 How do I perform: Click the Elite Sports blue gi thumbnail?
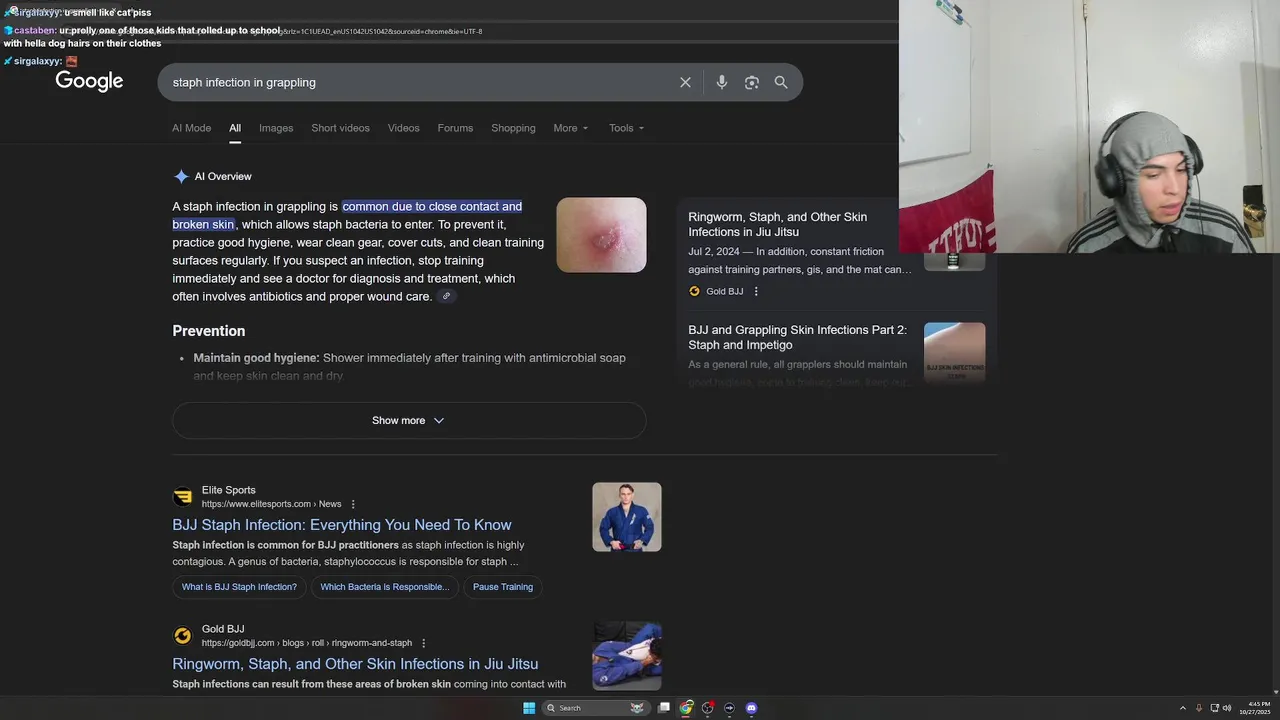tap(627, 517)
